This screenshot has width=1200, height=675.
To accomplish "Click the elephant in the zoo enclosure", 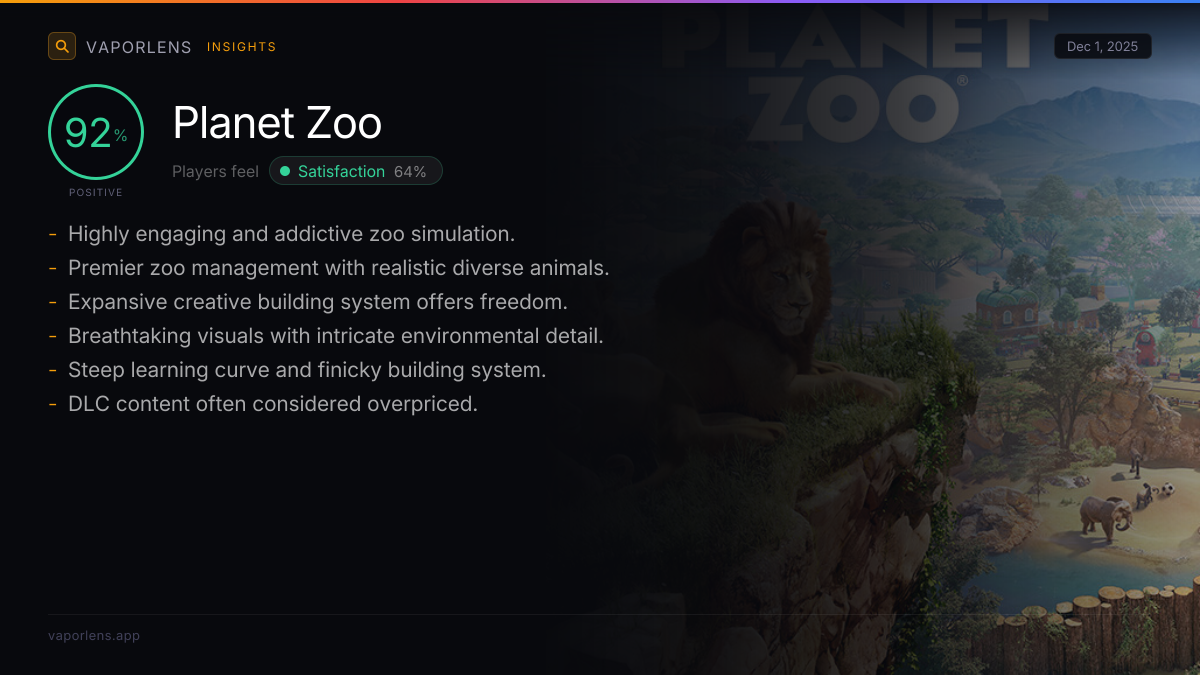I will click(1105, 514).
